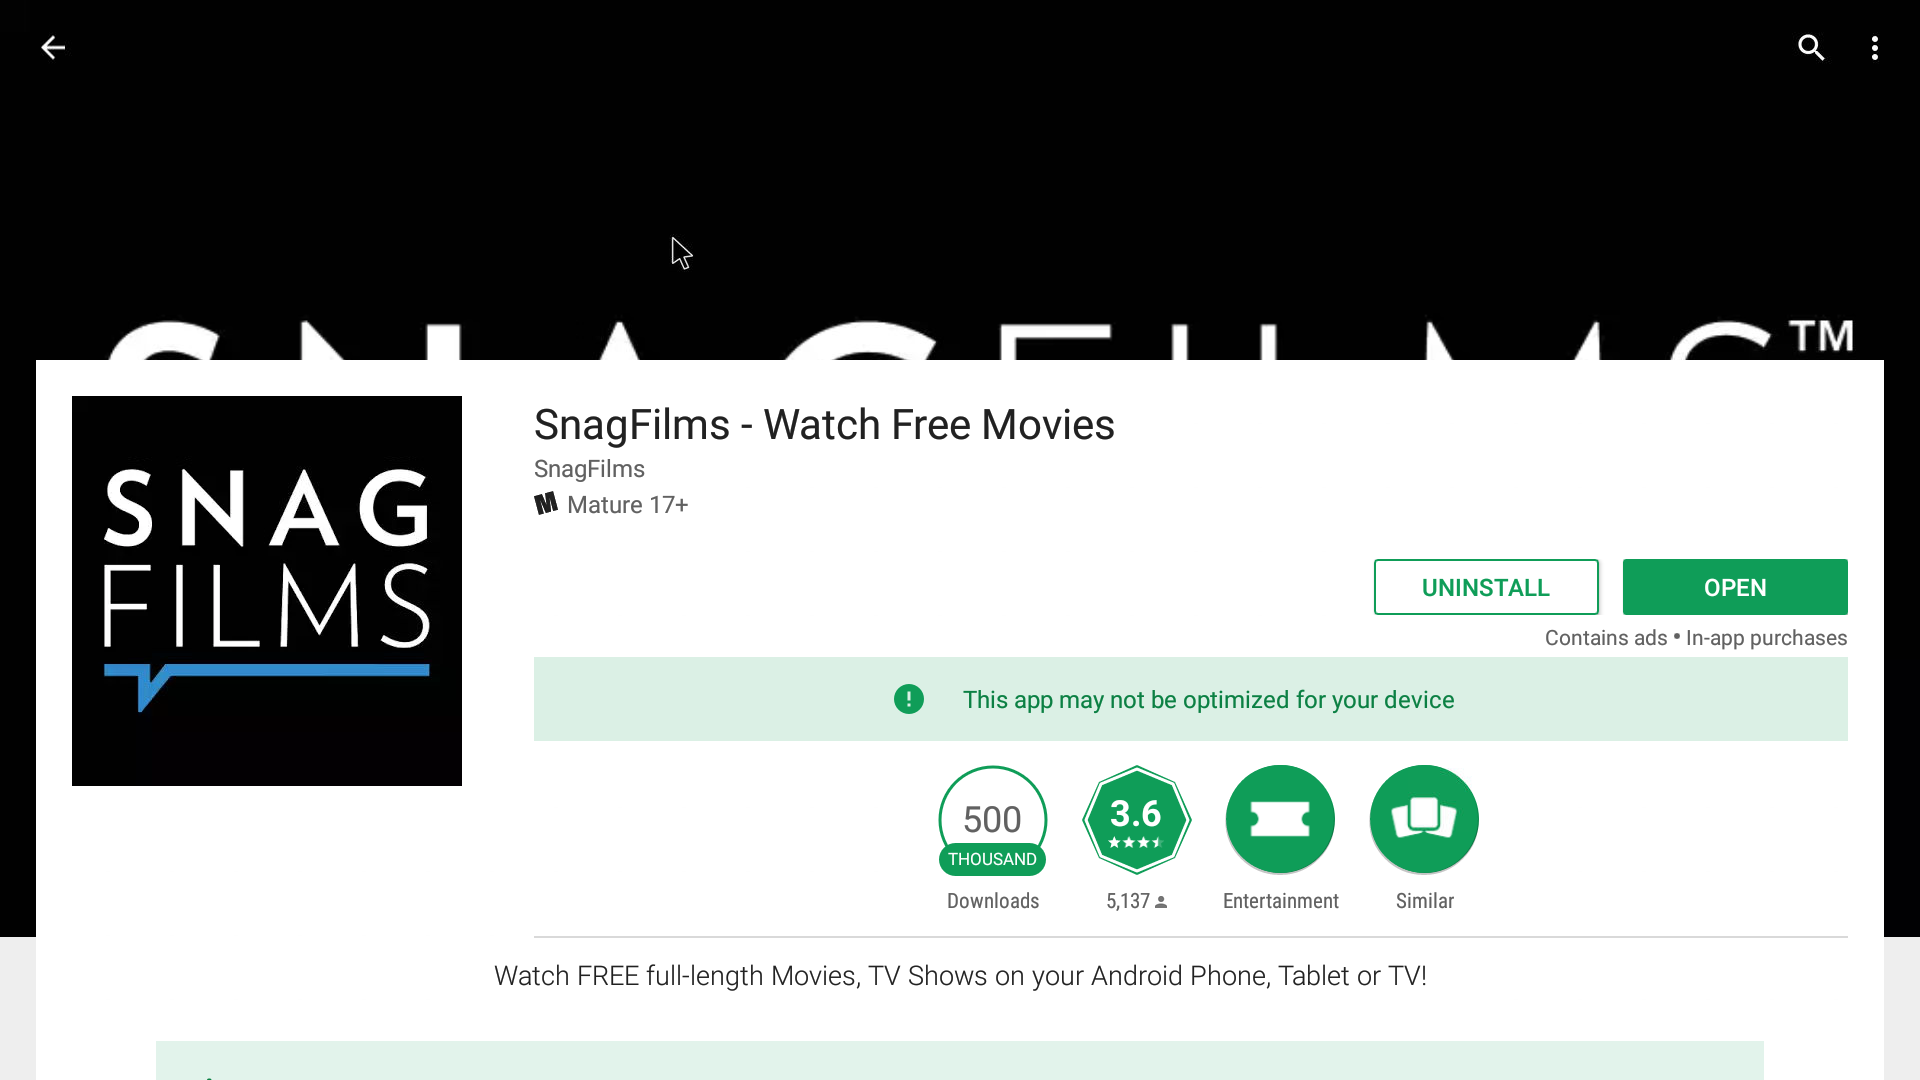Click the three-dot menu icon
This screenshot has height=1080, width=1920.
tap(1875, 47)
